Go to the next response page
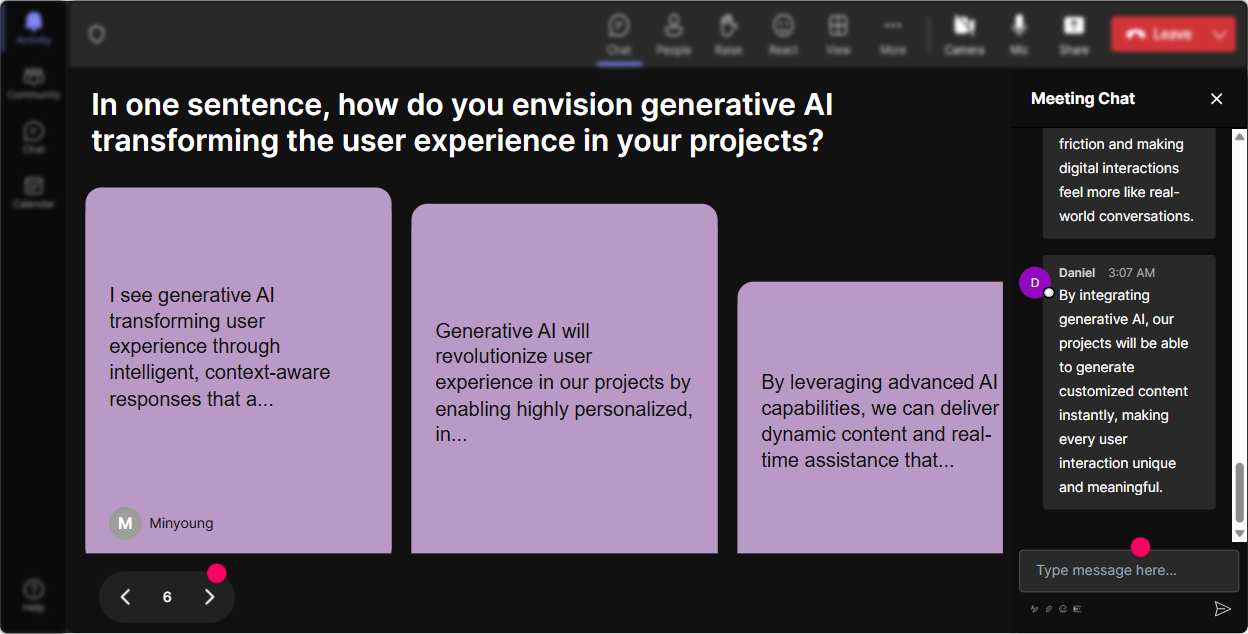 tap(209, 597)
